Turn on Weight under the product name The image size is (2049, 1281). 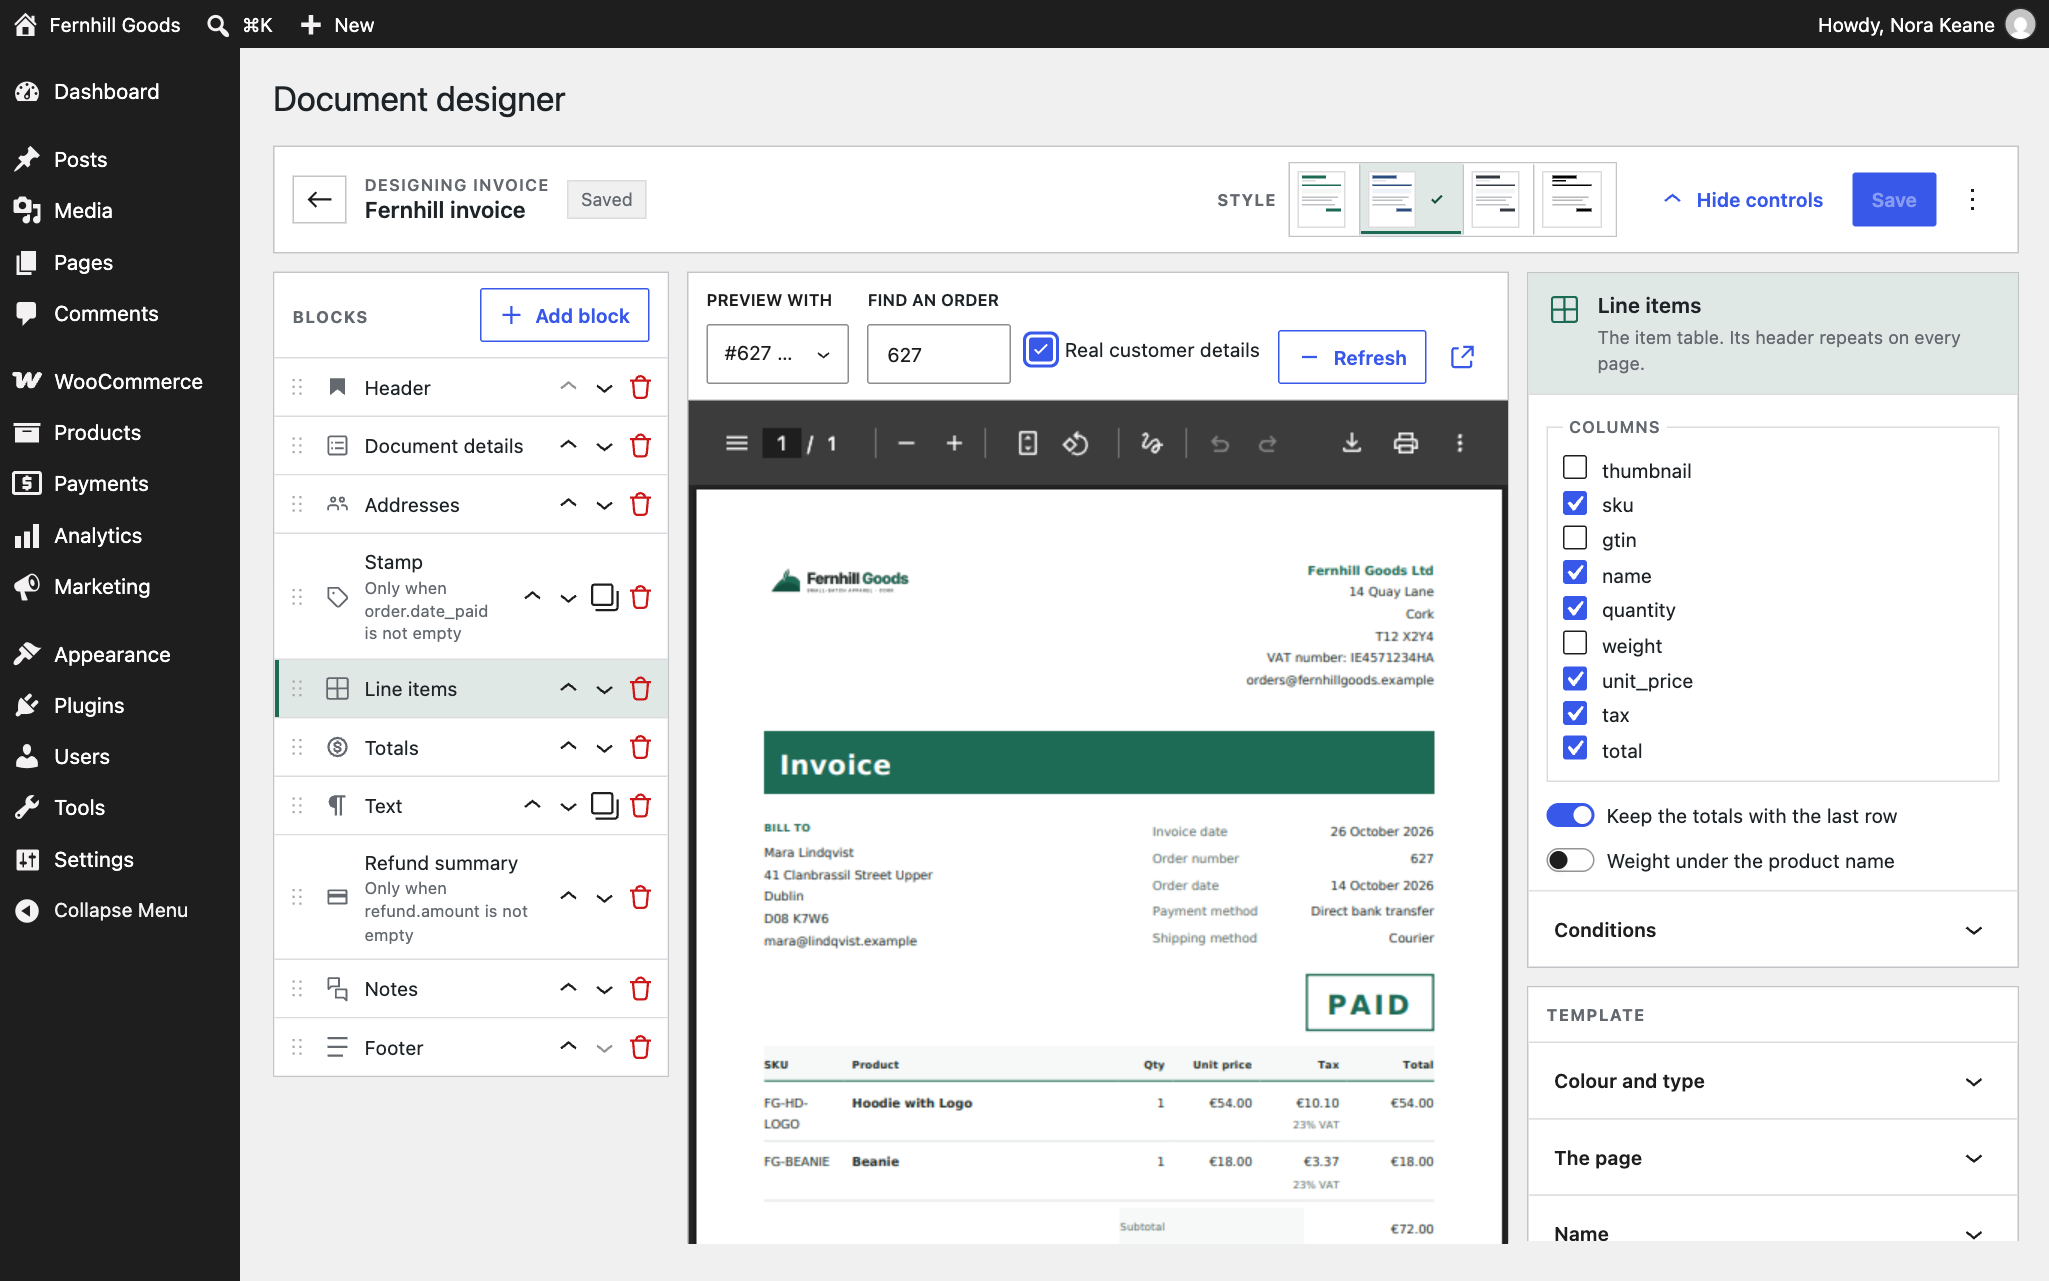(1570, 861)
